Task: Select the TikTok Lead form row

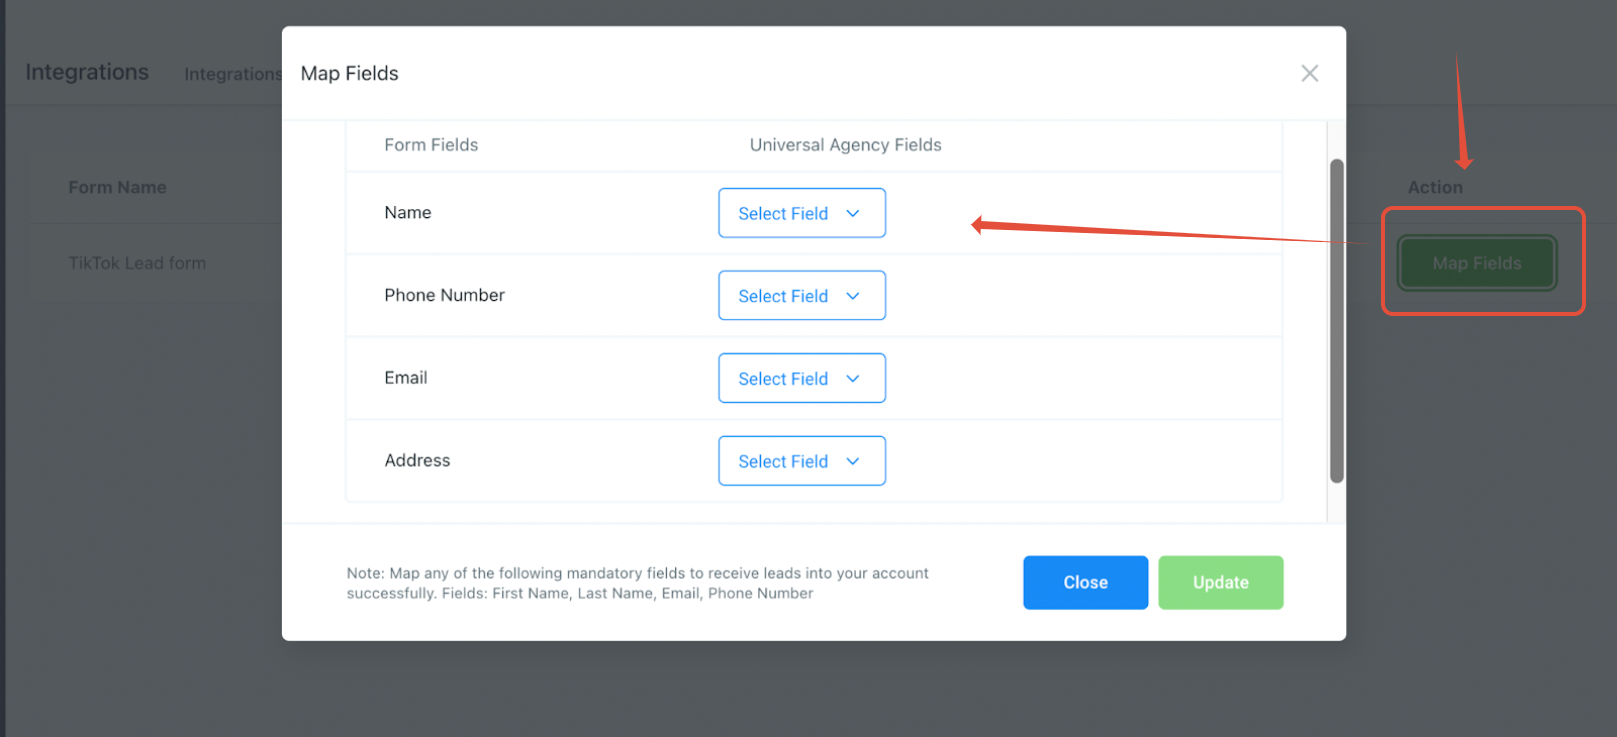Action: [137, 263]
